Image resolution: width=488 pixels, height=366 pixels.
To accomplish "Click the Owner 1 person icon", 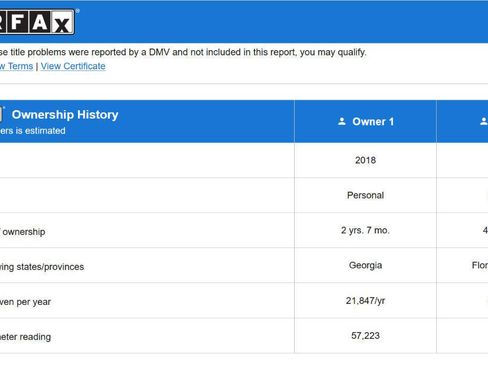I will tap(342, 121).
